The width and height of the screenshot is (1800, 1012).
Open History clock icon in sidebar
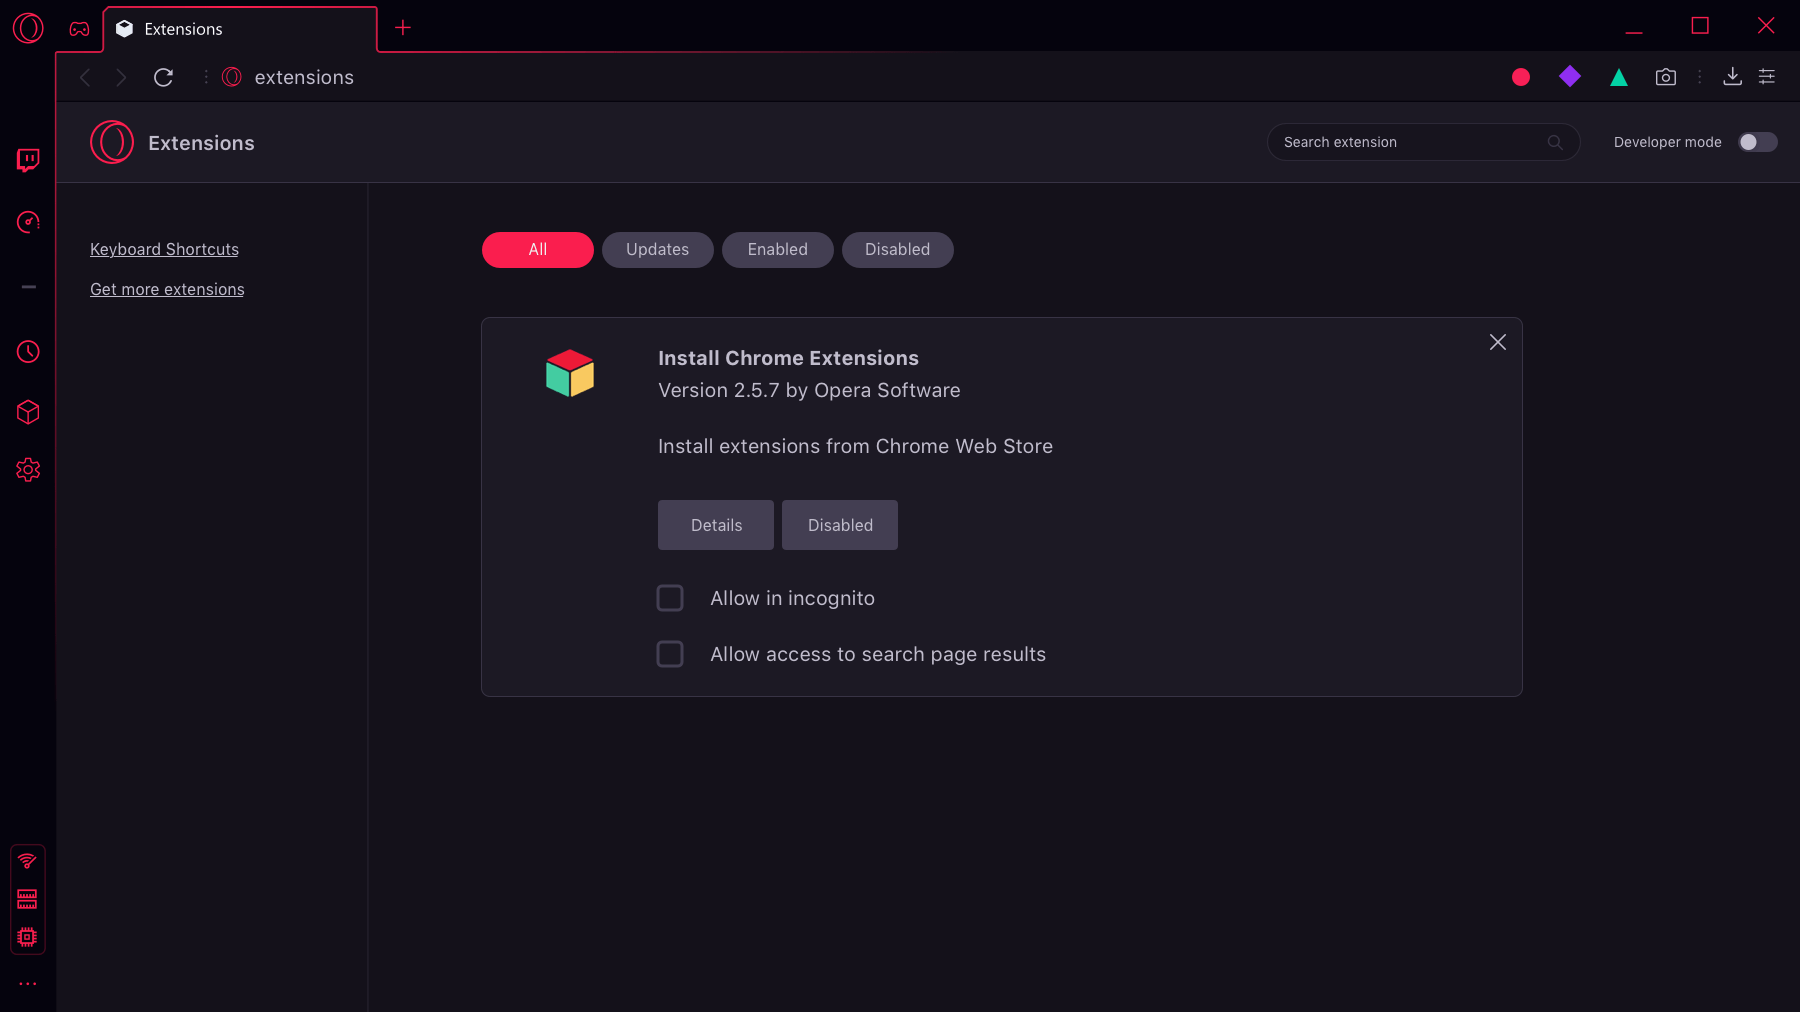coord(28,352)
